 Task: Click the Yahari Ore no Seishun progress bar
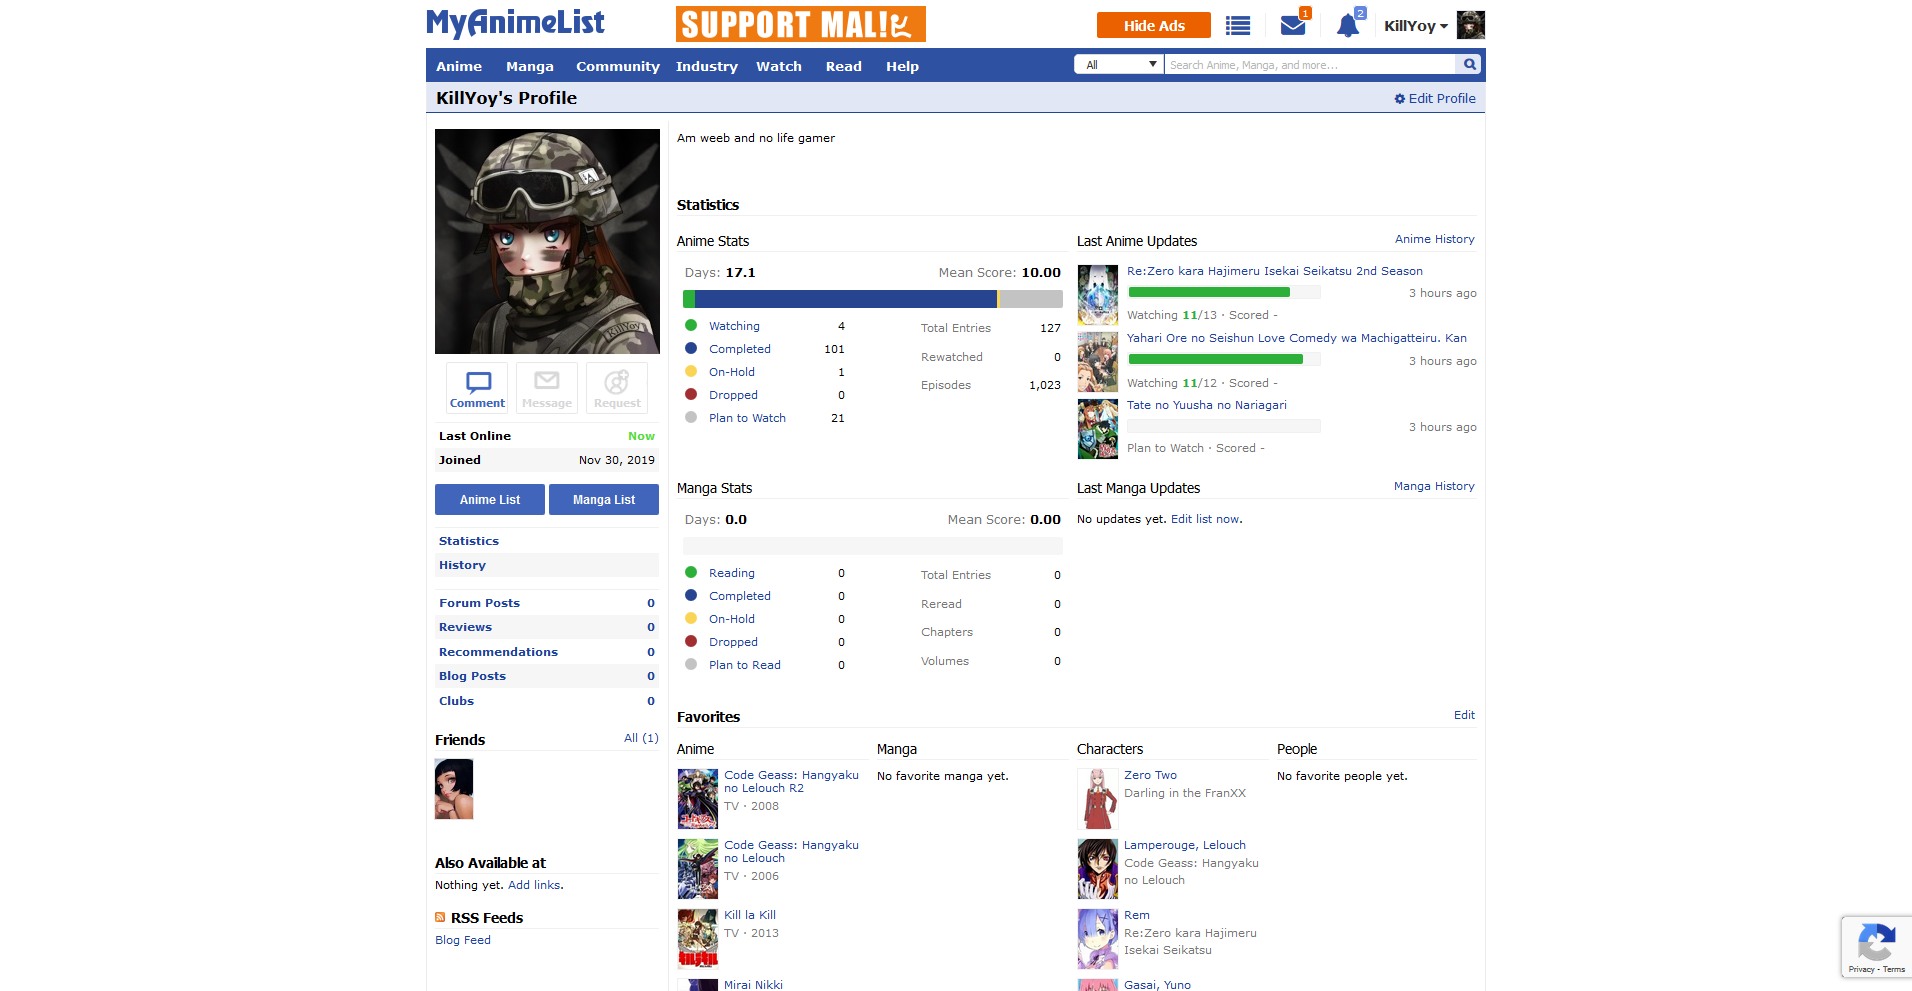point(1224,359)
